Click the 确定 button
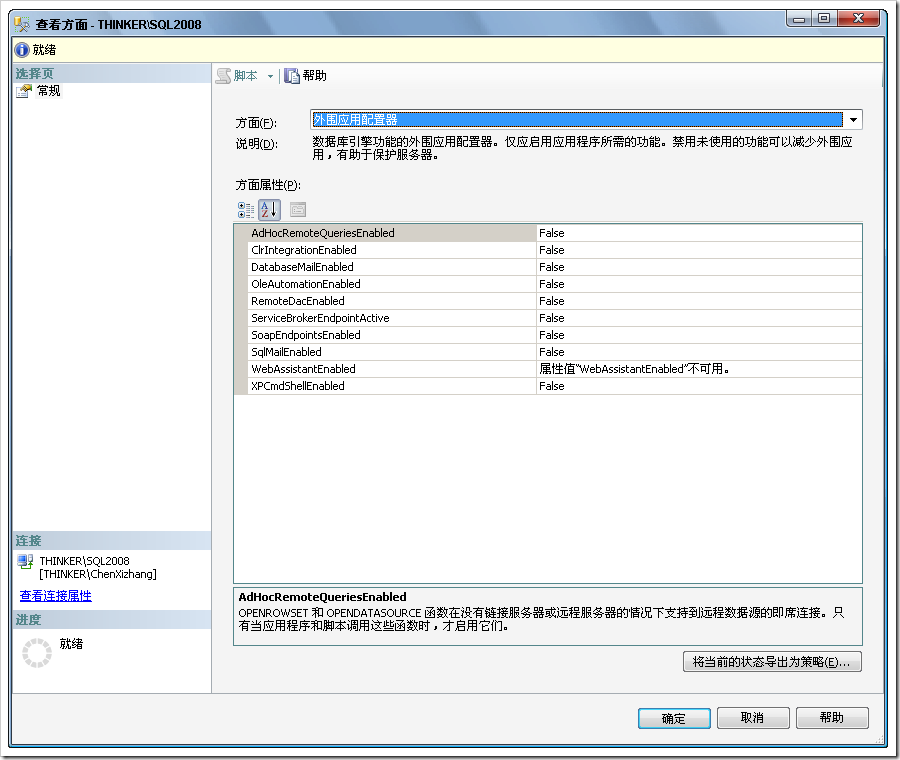Screen dimensions: 900x760 point(673,718)
